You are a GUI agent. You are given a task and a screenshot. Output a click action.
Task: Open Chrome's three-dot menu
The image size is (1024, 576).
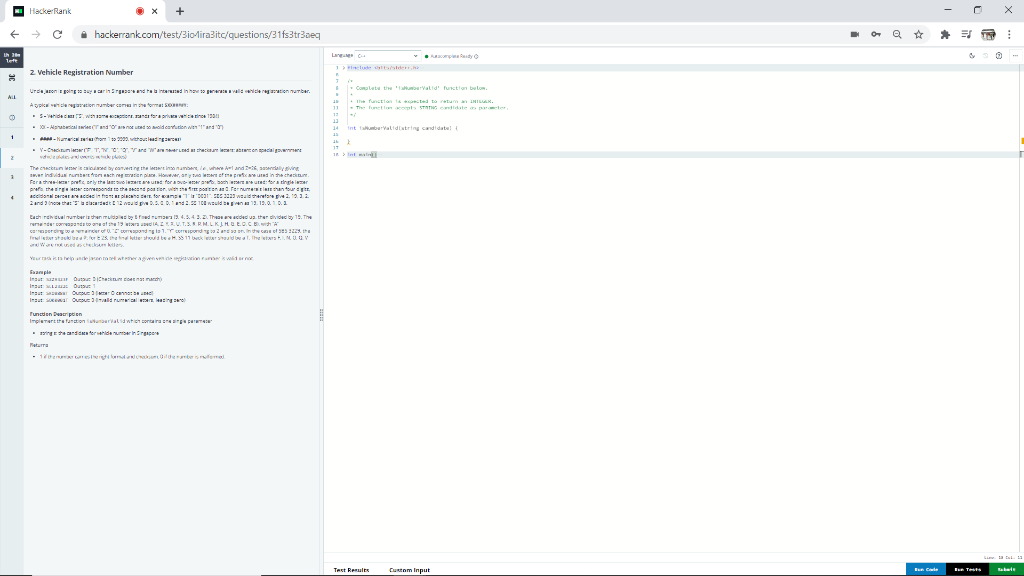[1010, 34]
